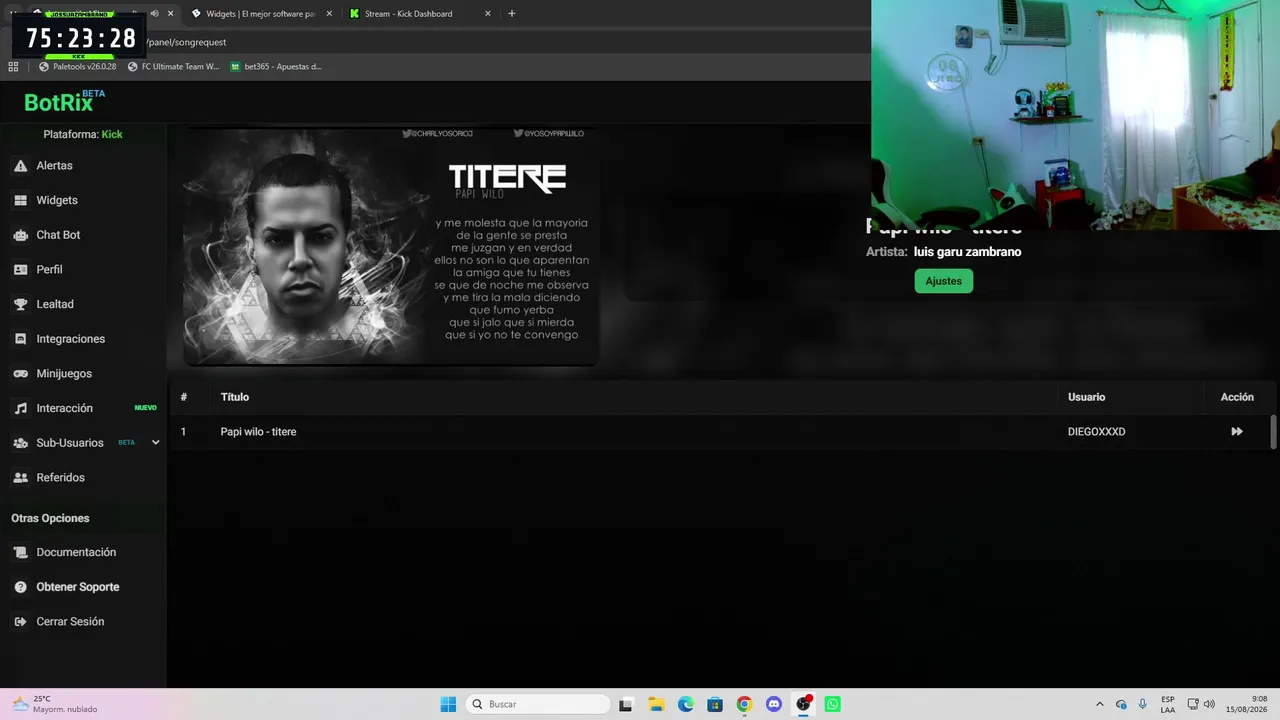Open WhatsApp from the taskbar
This screenshot has width=1280, height=720.
(833, 704)
